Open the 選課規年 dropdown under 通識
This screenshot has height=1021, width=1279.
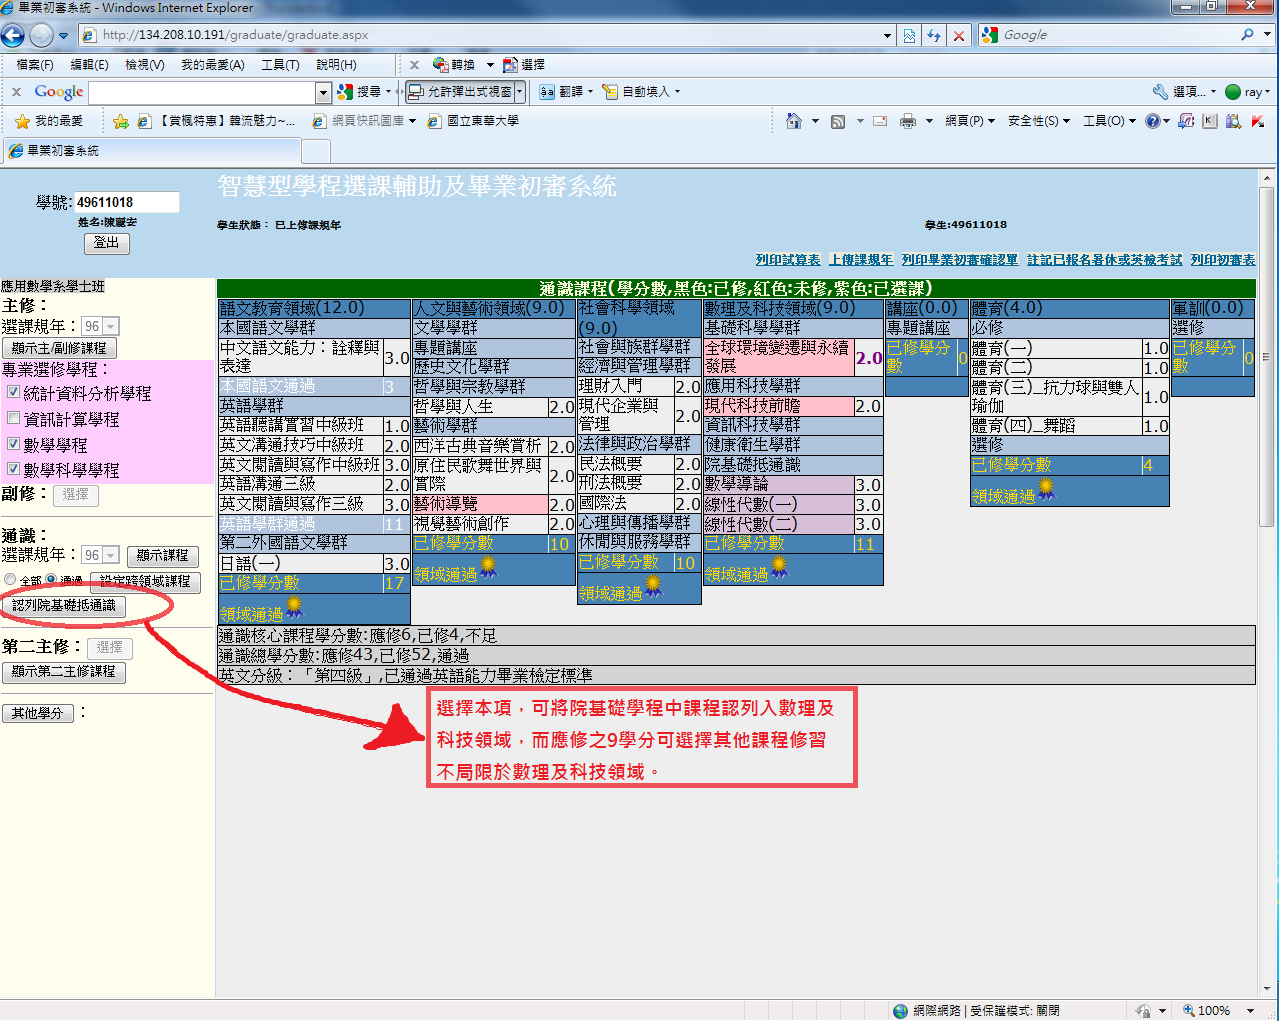coord(110,555)
